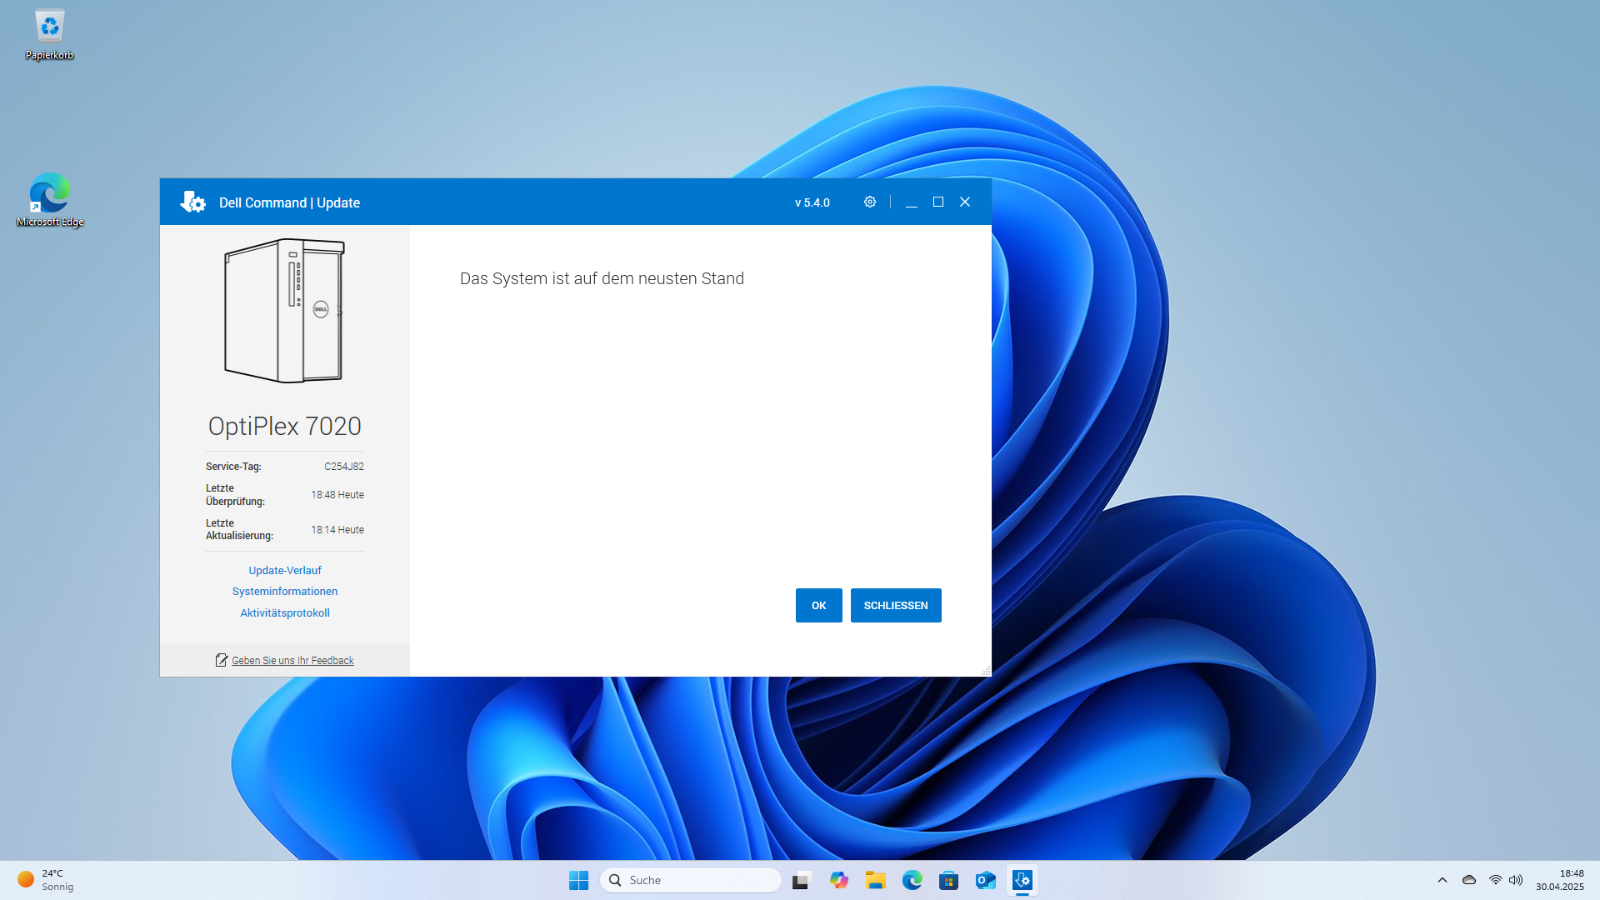Image resolution: width=1600 pixels, height=900 pixels.
Task: Open the Aktivitätsprotokoll link
Action: pyautogui.click(x=285, y=613)
